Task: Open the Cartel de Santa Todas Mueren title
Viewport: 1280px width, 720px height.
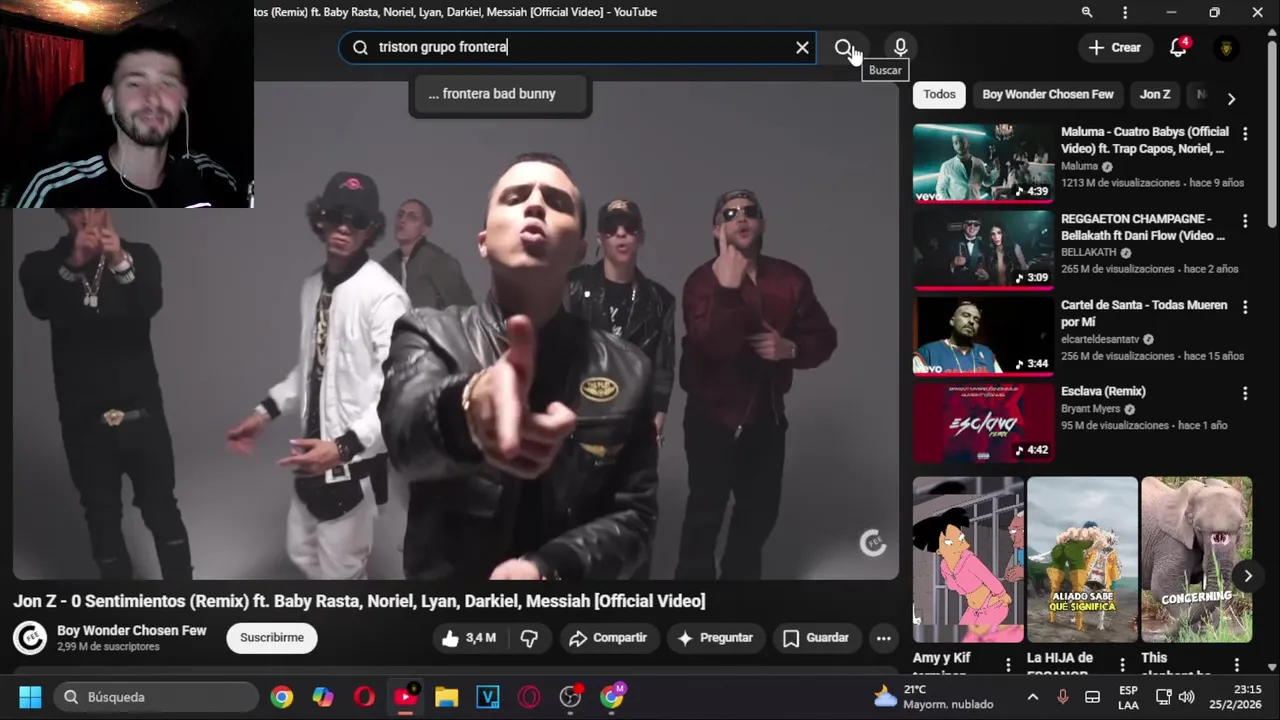Action: click(1144, 313)
